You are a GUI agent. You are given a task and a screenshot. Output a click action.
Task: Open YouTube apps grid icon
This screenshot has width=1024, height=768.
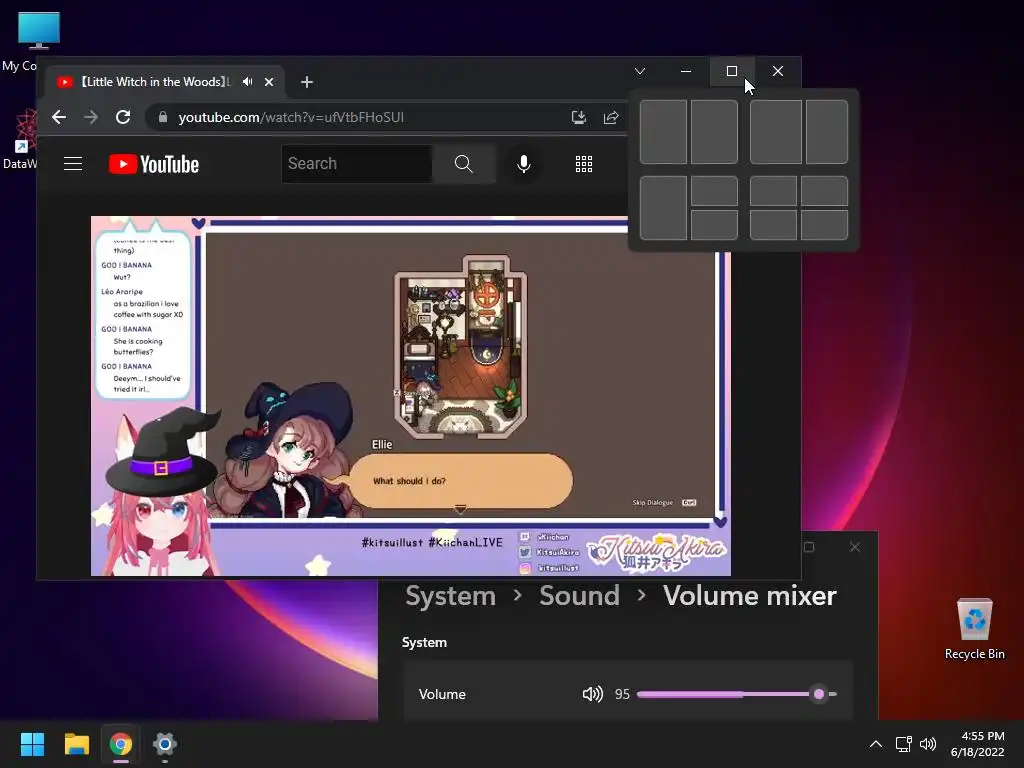click(584, 164)
